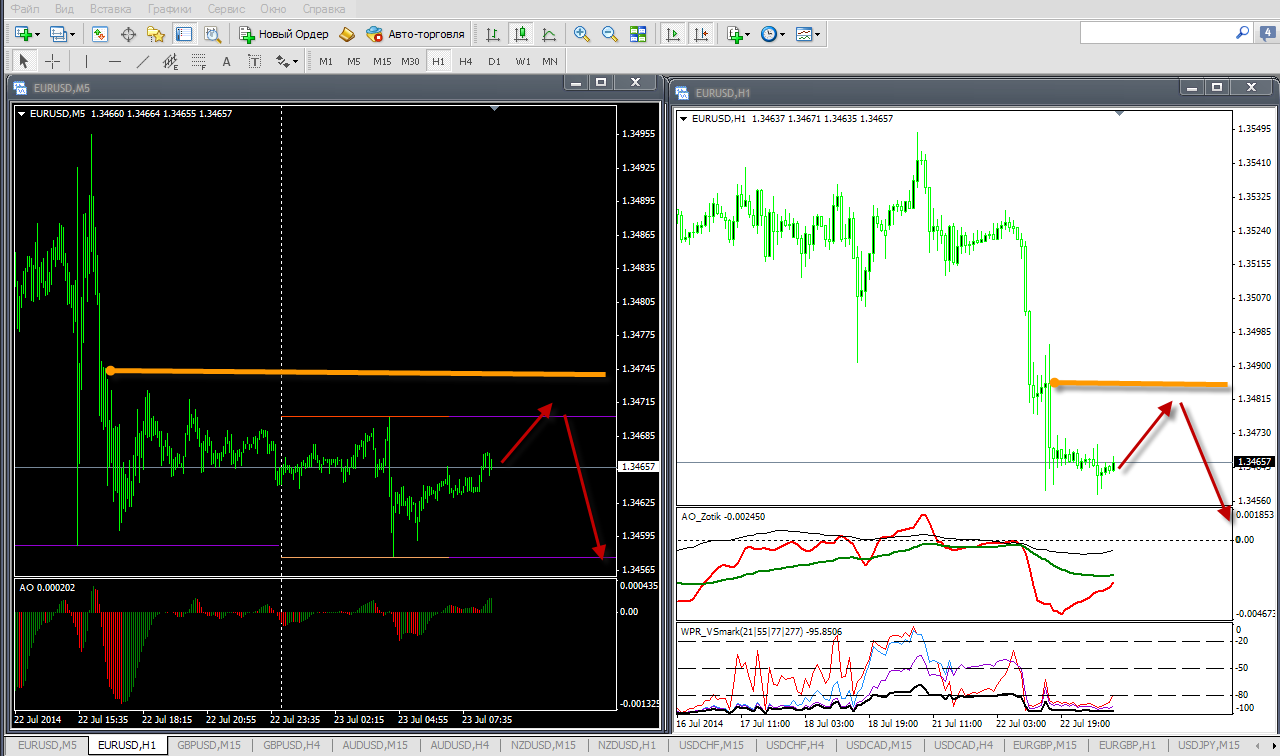Switch chart to Candlesticks mode
1280x756 pixels.
pyautogui.click(x=520, y=34)
